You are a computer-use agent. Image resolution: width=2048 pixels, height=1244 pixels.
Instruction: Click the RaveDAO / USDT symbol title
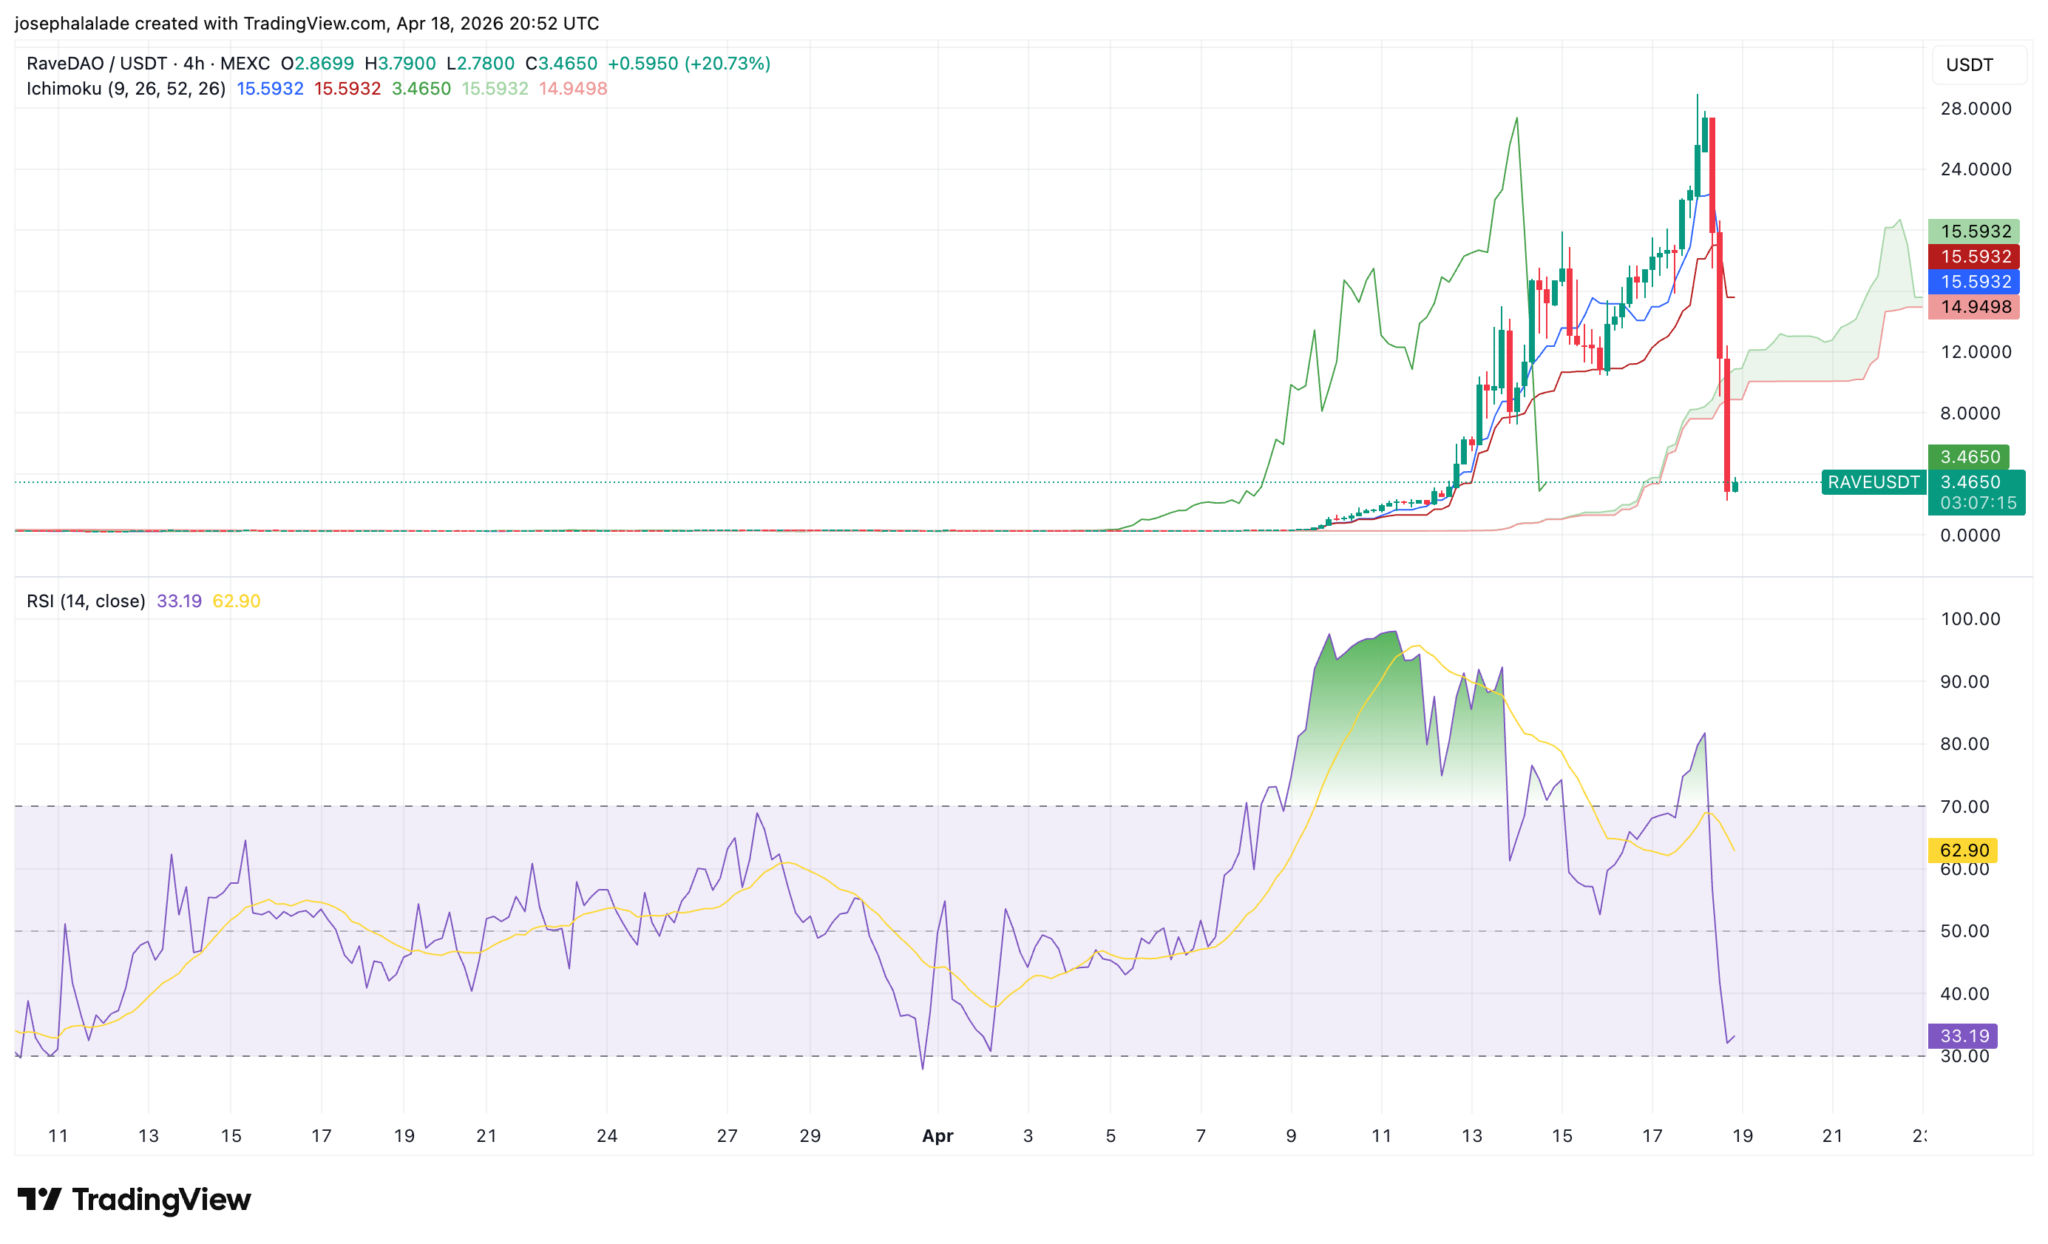point(98,63)
